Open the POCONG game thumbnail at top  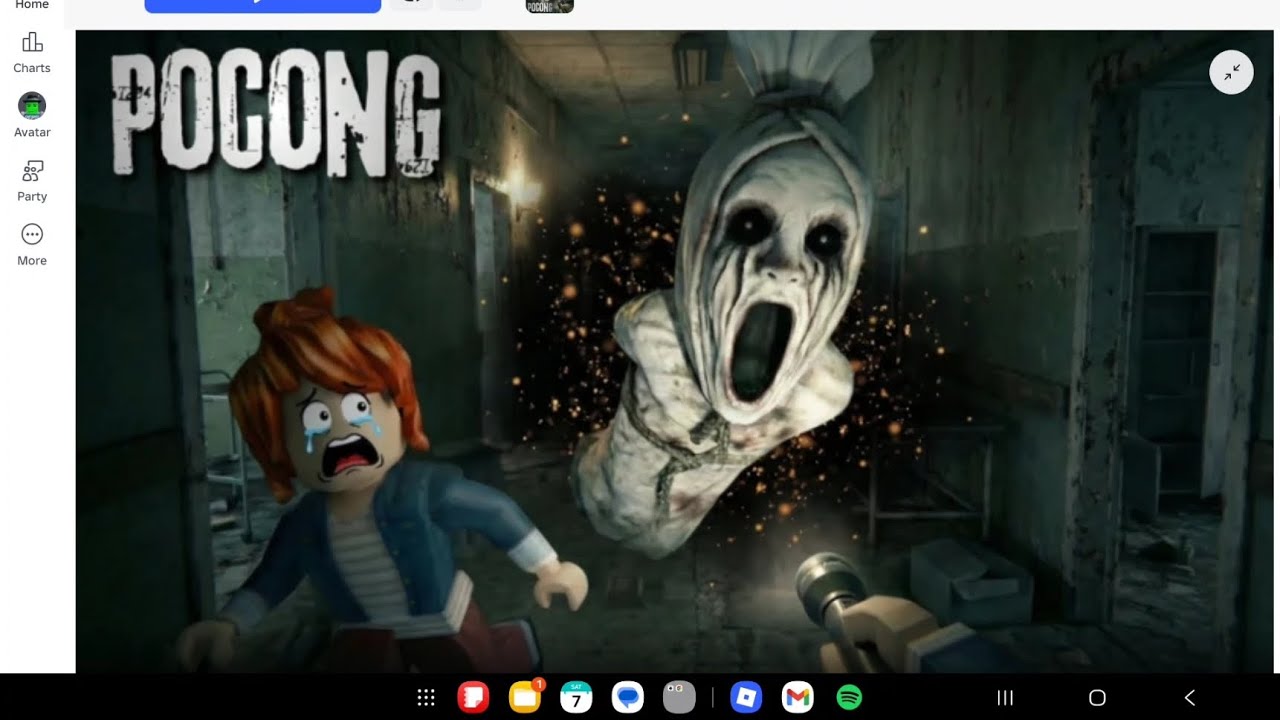tap(550, 6)
